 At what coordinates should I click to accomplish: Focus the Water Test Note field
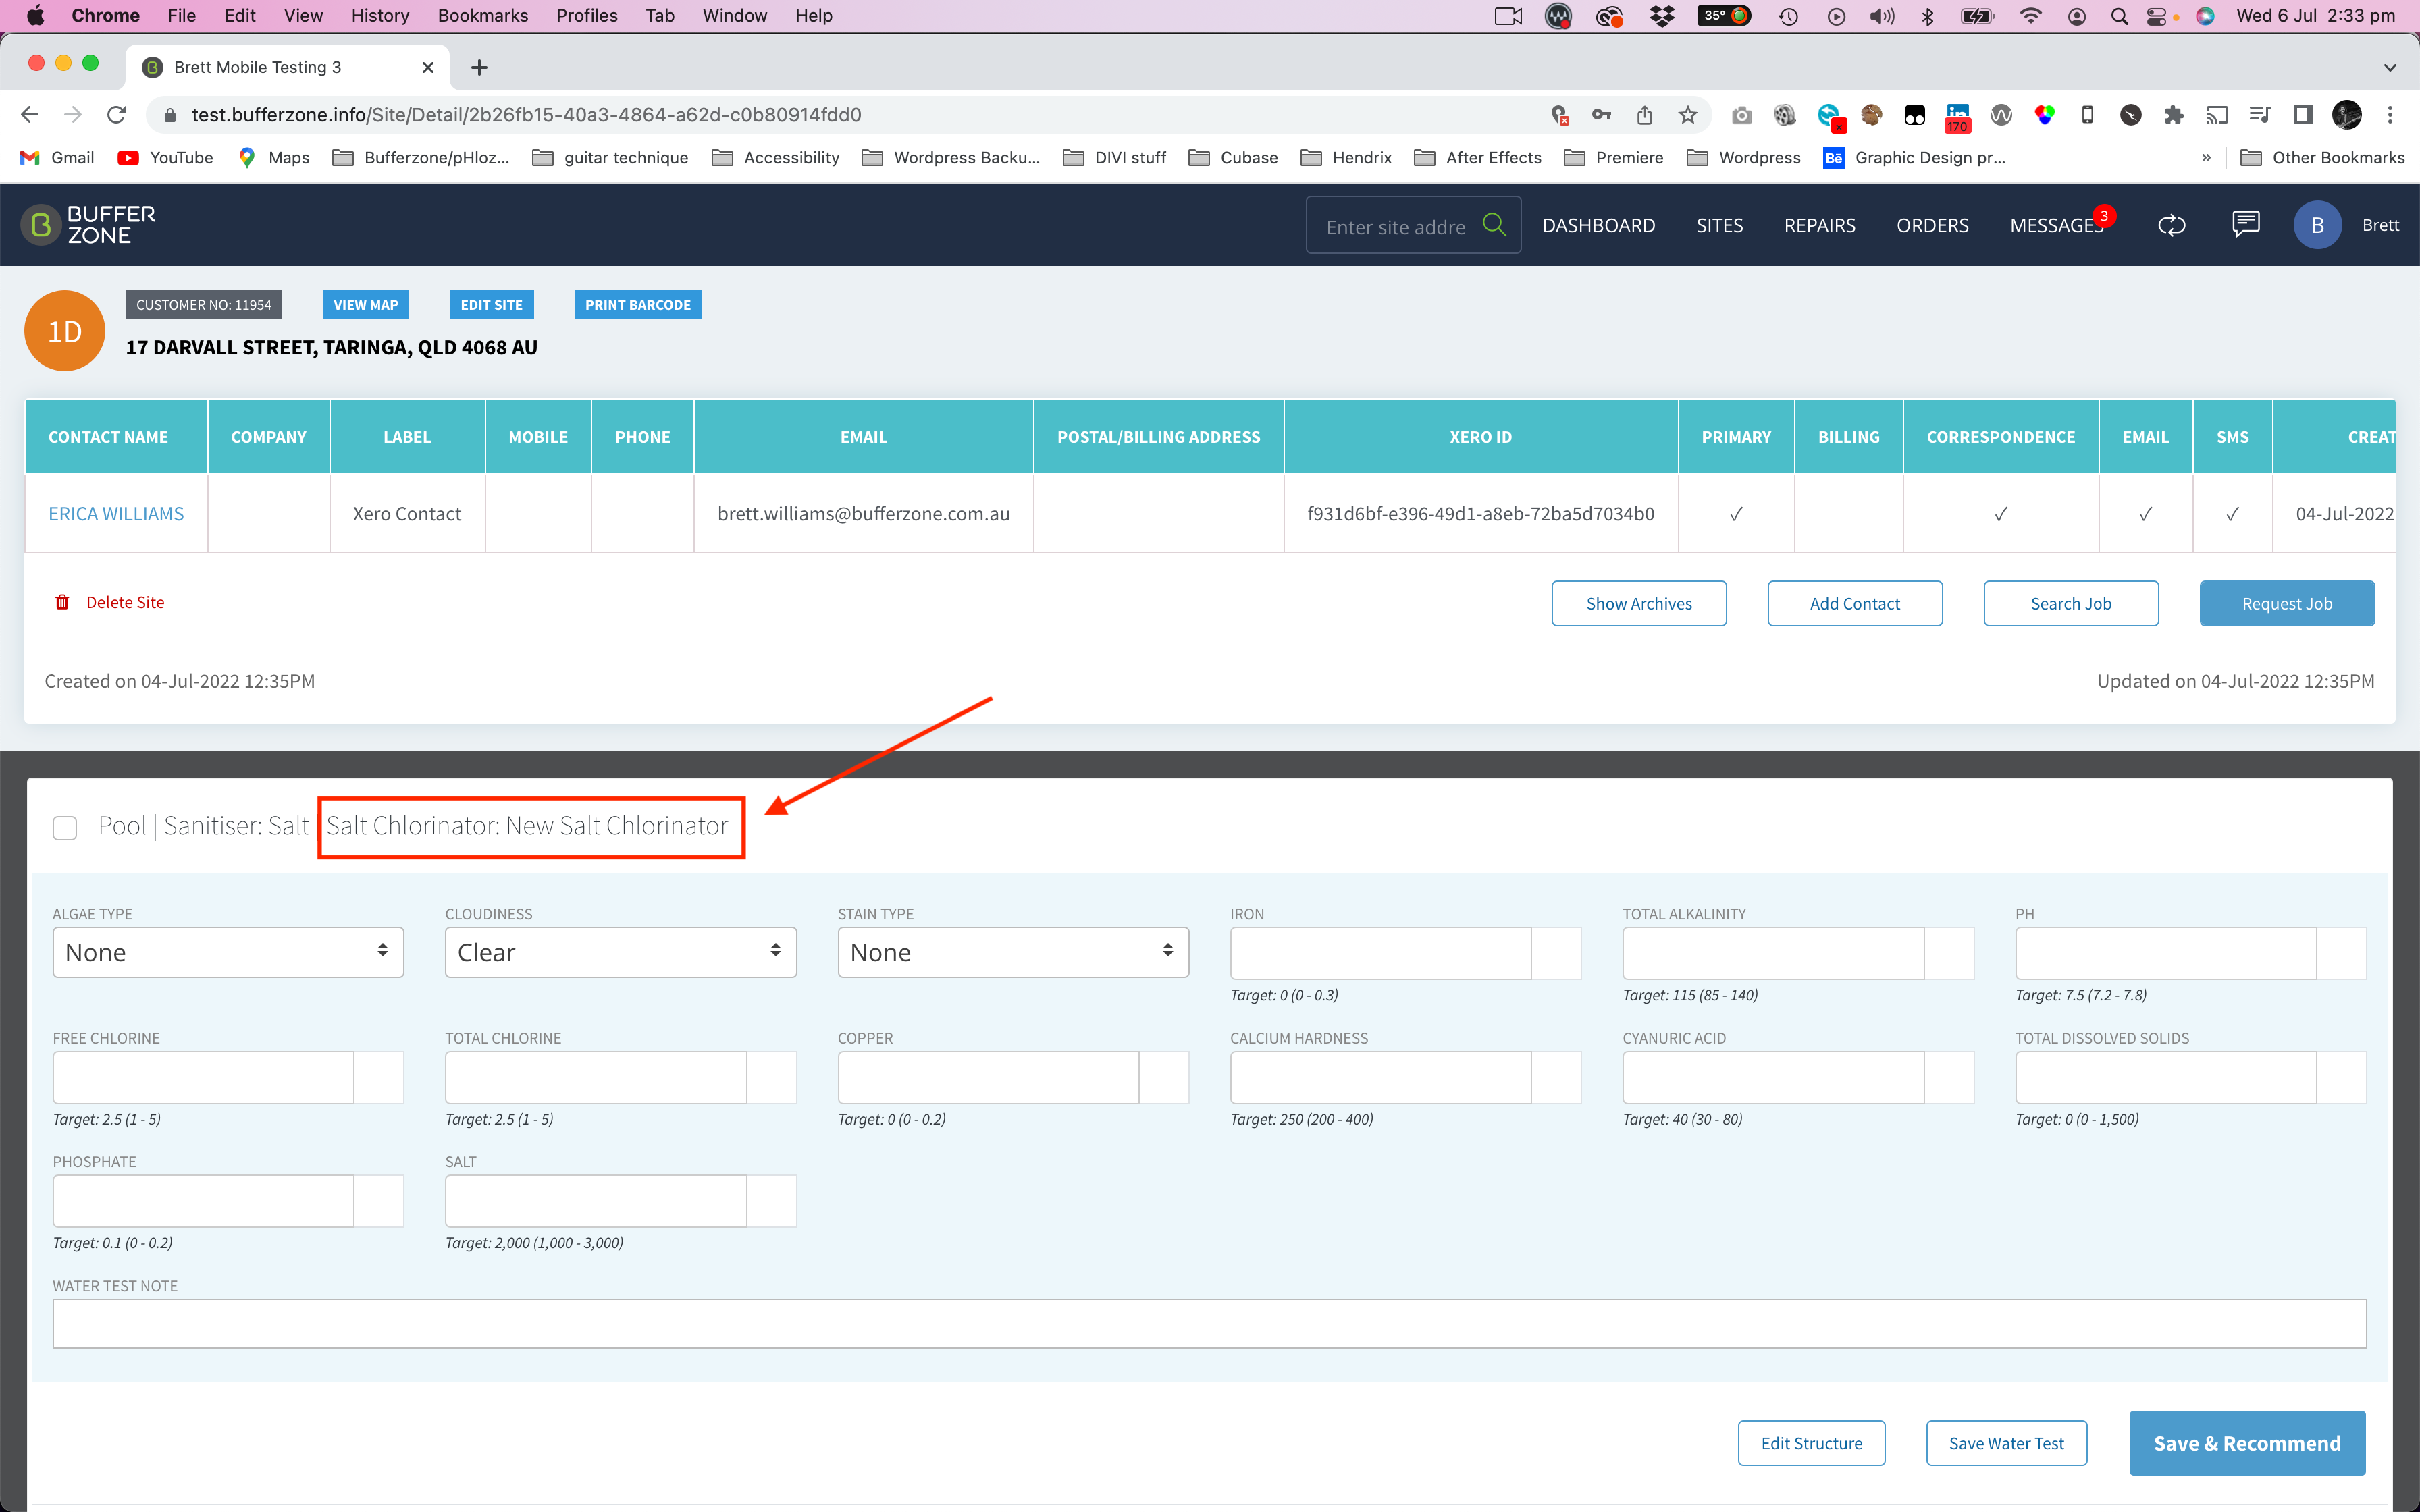point(1209,1323)
